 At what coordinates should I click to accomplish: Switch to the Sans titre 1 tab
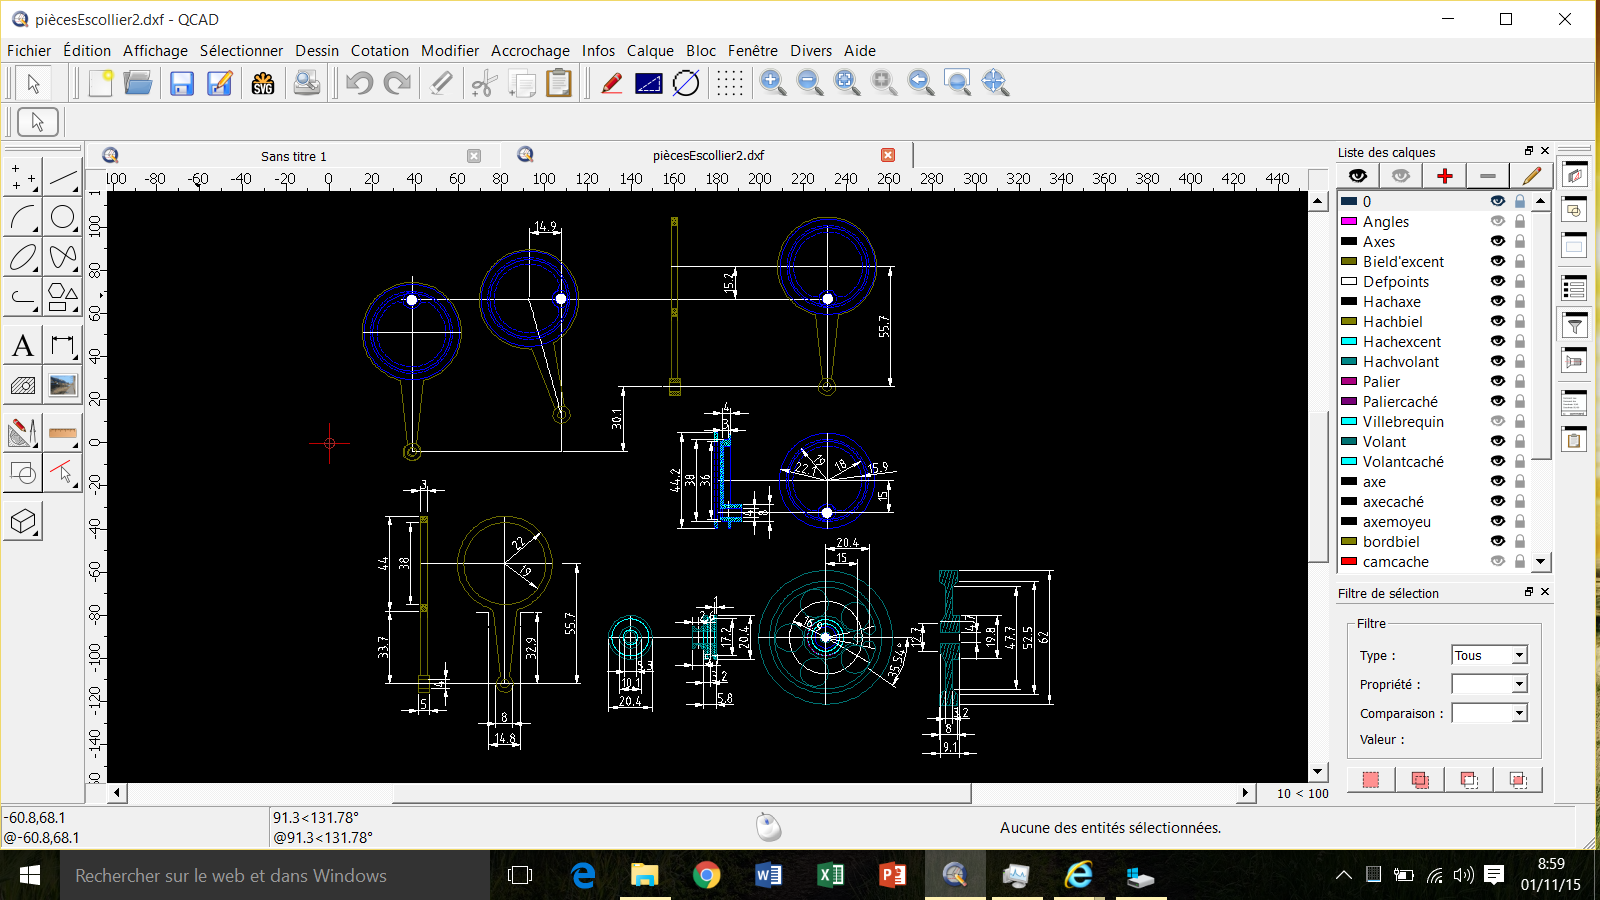point(293,156)
